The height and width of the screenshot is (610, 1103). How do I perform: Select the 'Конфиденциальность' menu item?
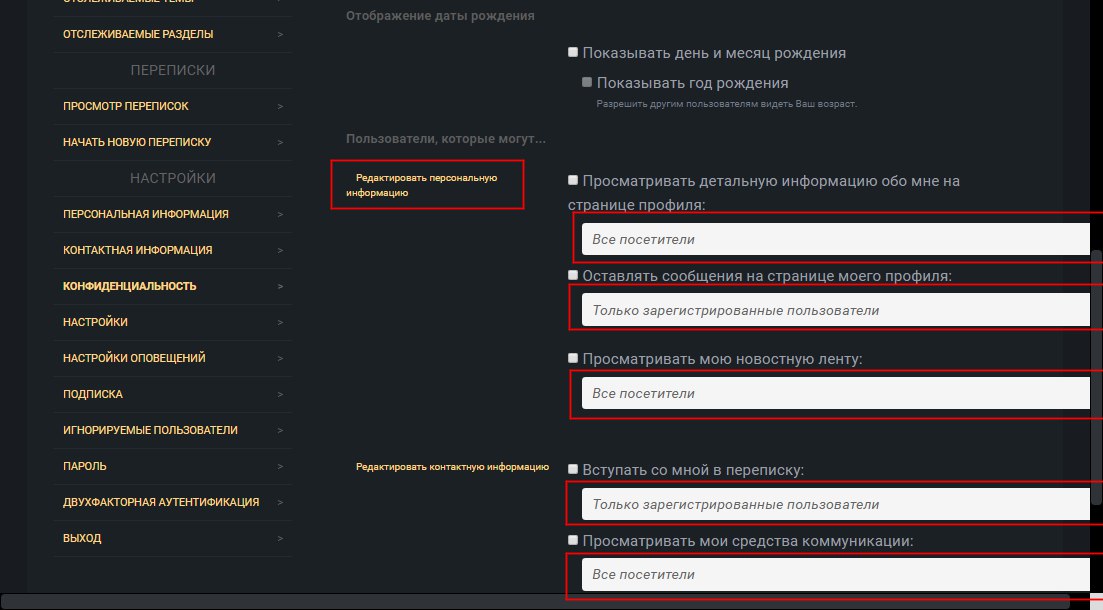coord(172,286)
